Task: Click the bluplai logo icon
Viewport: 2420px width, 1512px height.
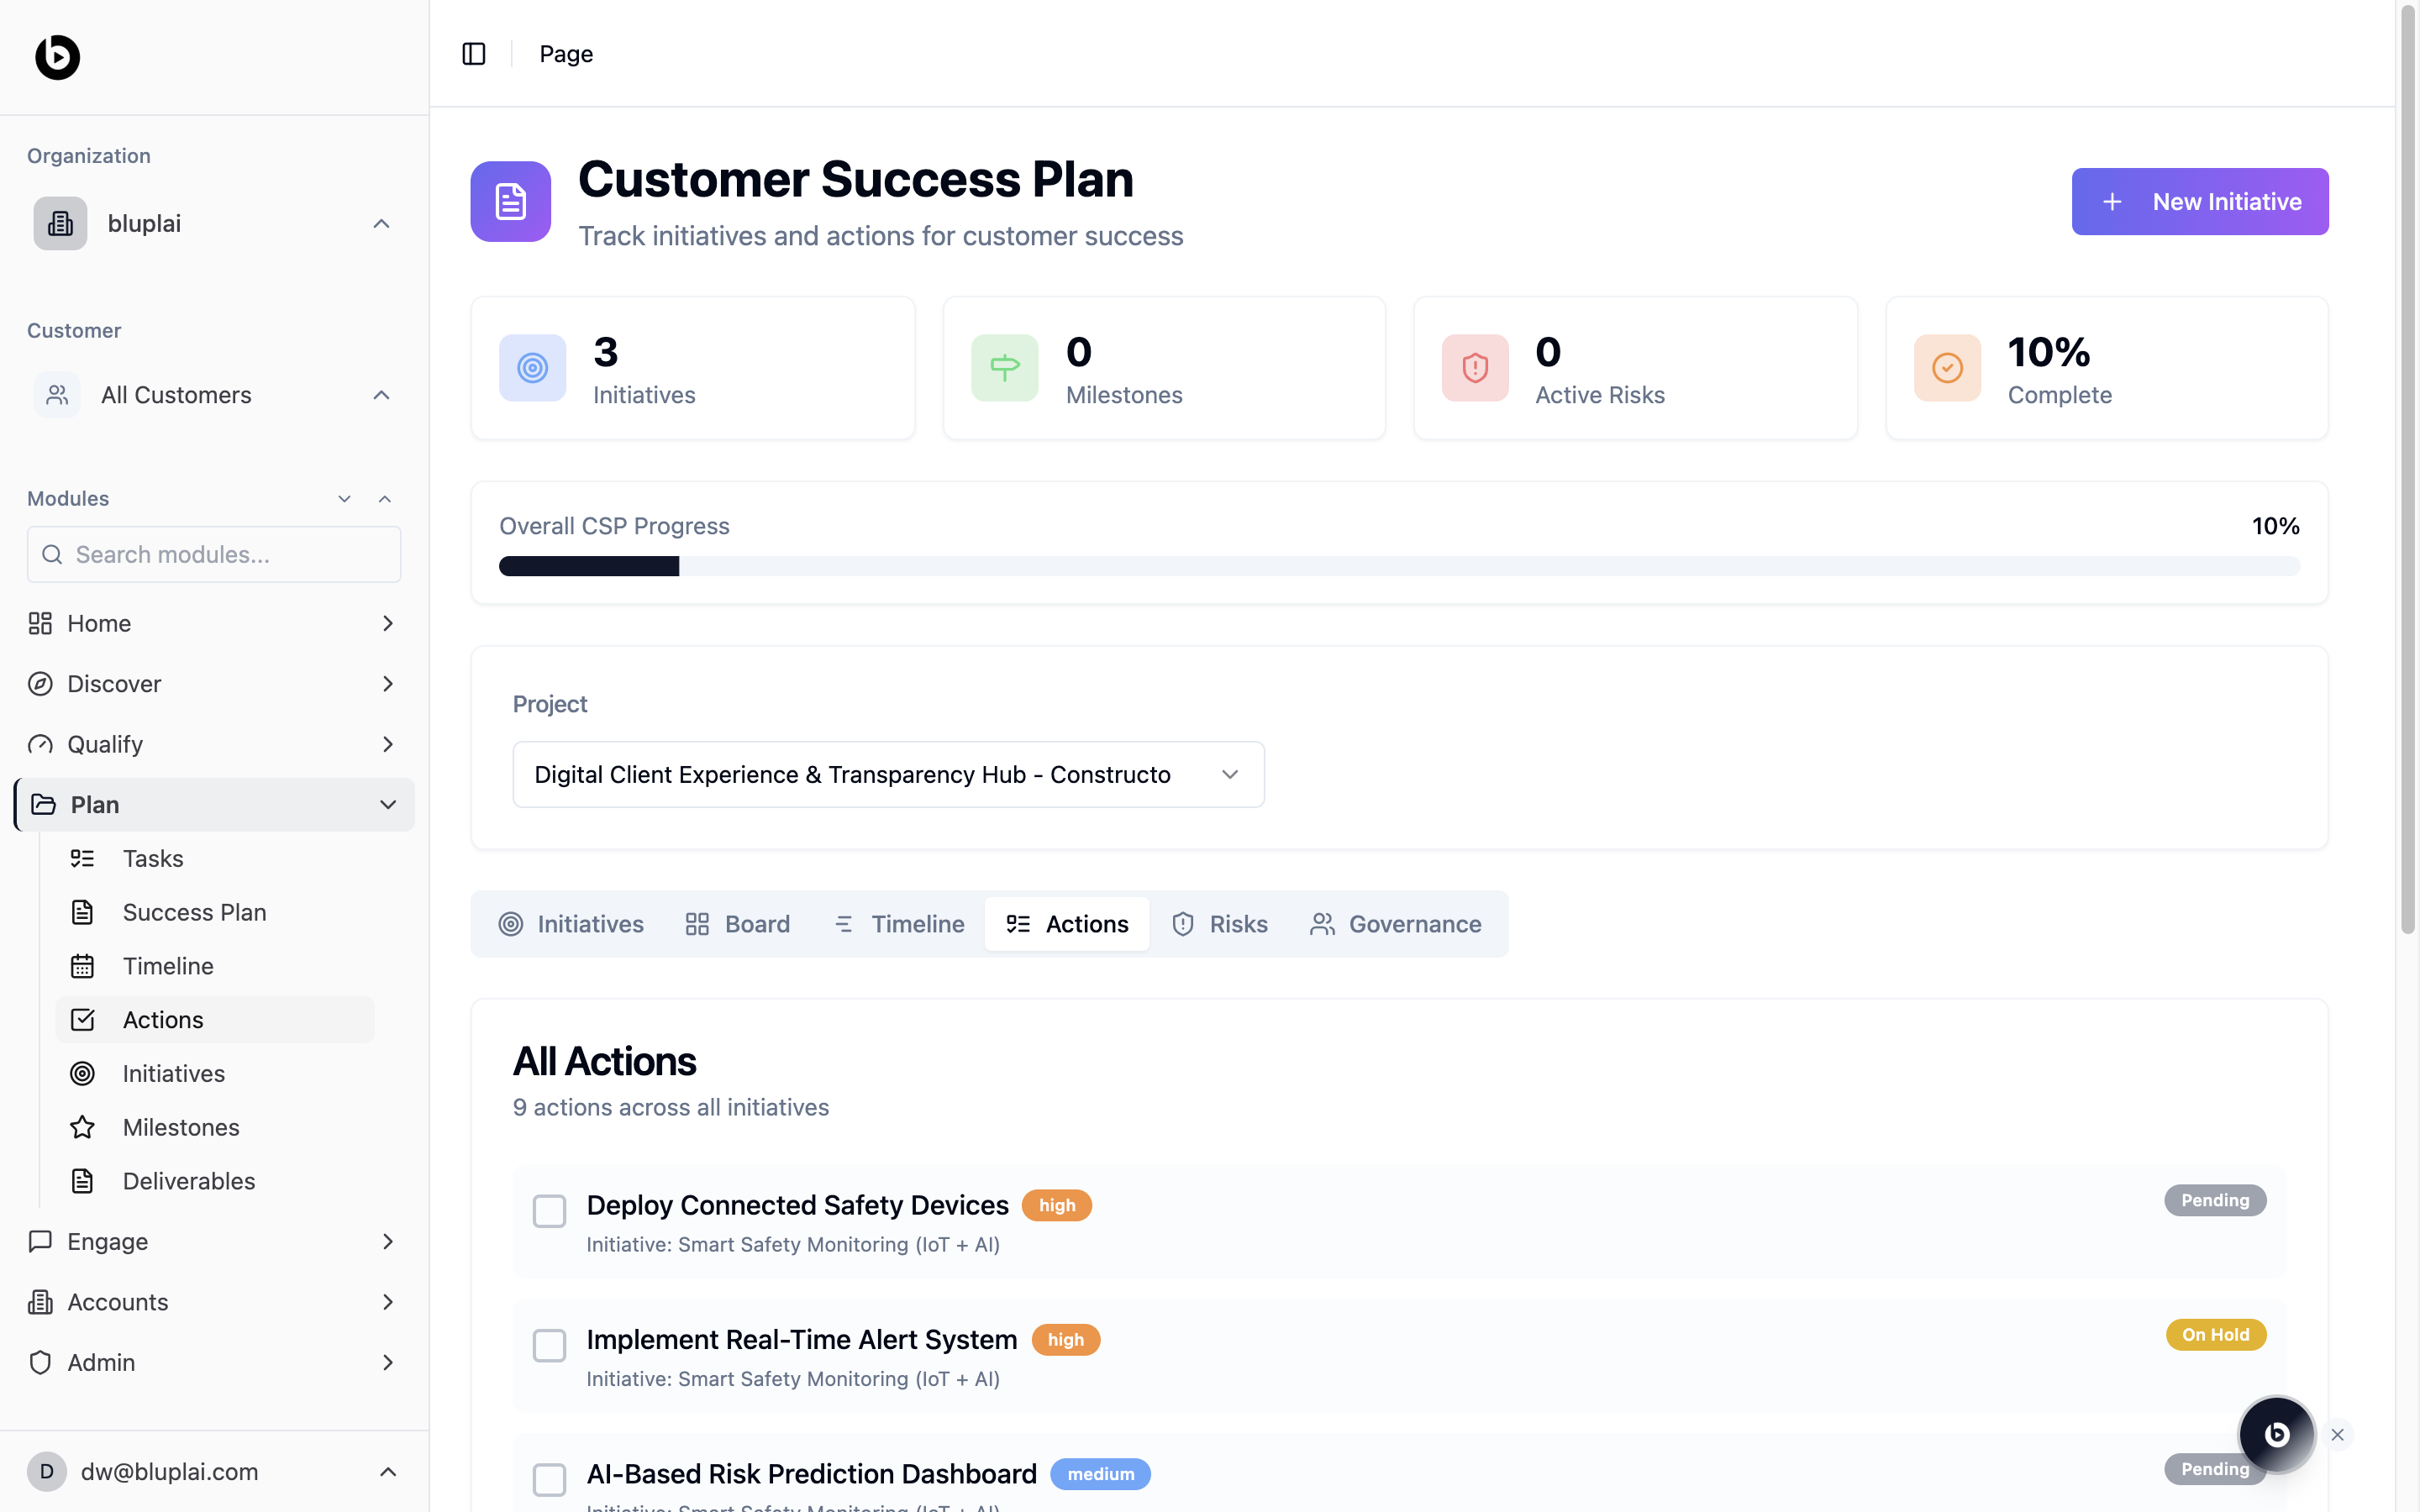Action: [57, 56]
